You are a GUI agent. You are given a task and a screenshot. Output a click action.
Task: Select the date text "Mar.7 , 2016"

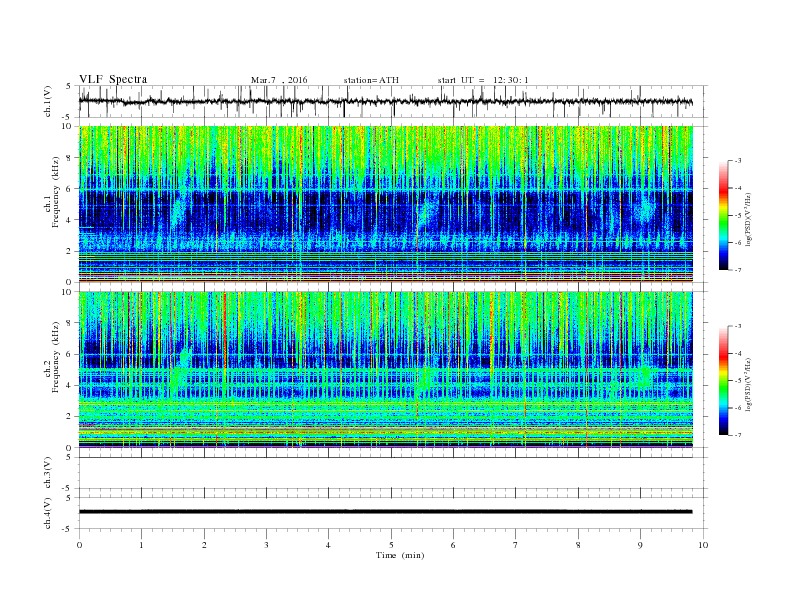point(279,80)
